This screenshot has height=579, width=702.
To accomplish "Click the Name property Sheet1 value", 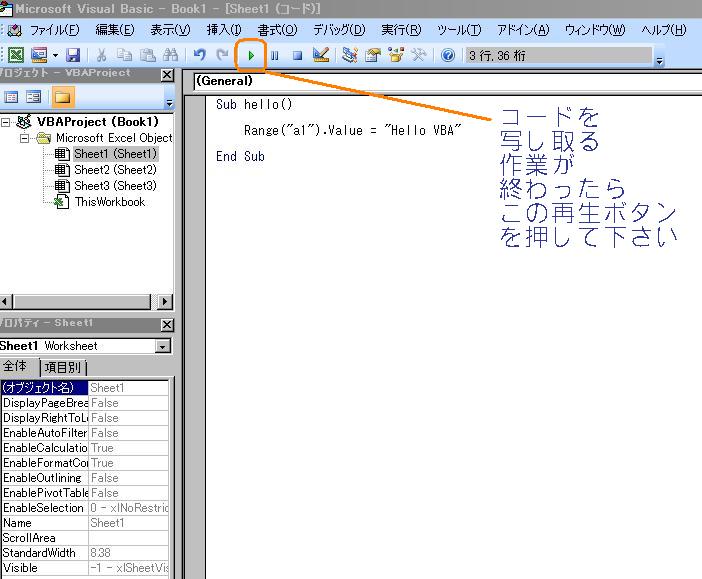I will coord(128,523).
